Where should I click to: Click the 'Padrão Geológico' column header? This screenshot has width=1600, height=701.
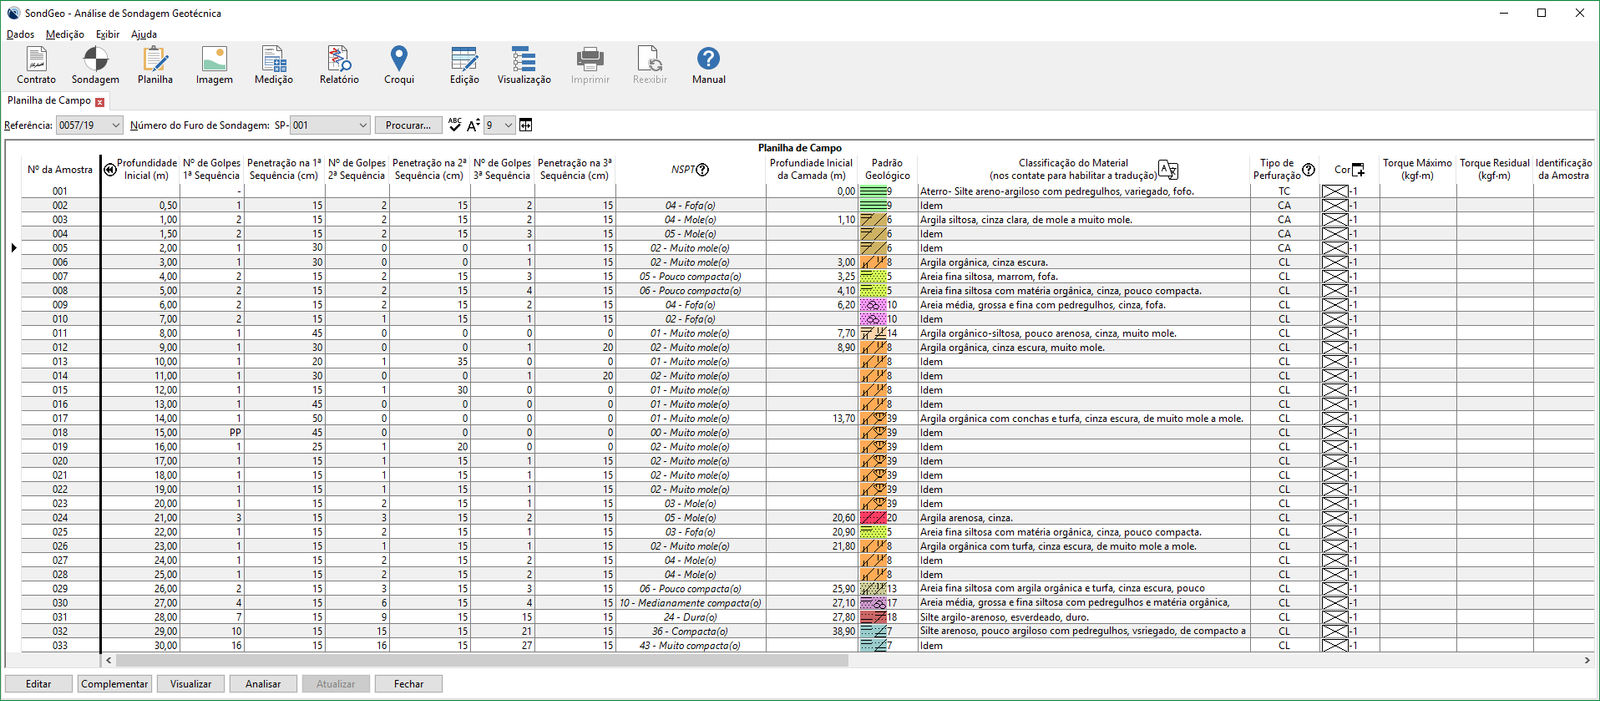point(887,169)
